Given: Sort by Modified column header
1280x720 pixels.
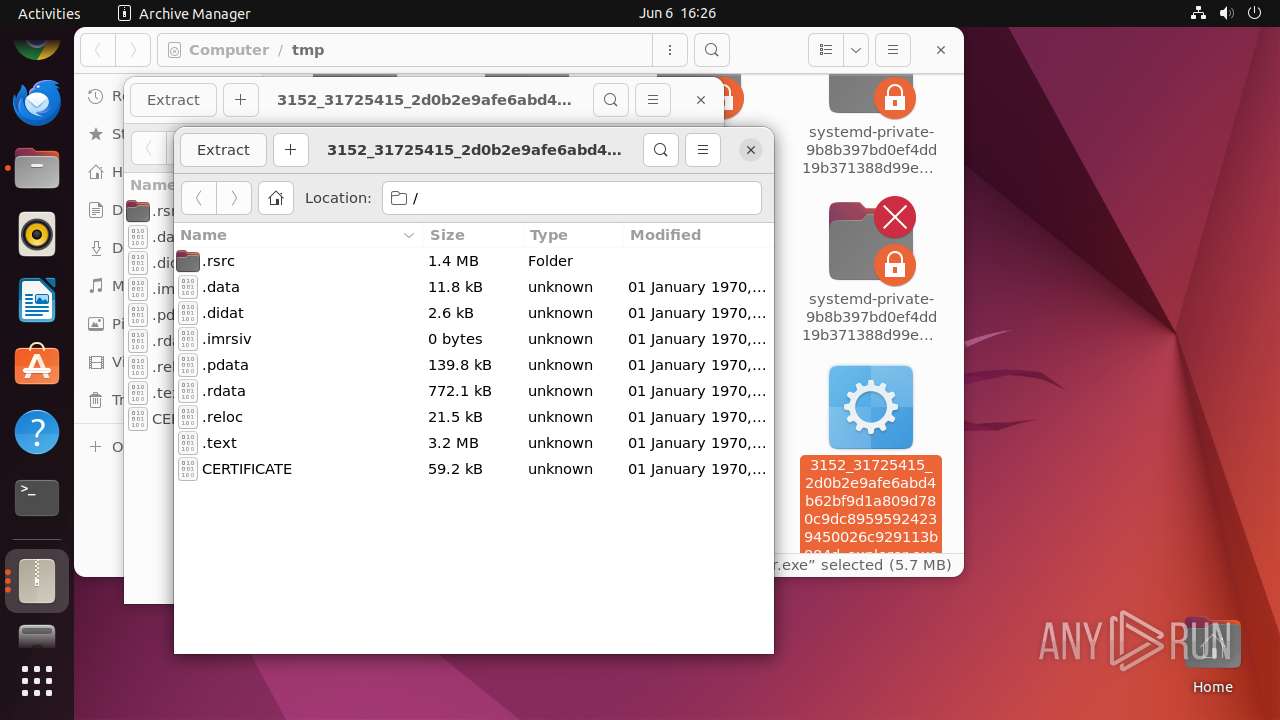Looking at the screenshot, I should [697, 235].
